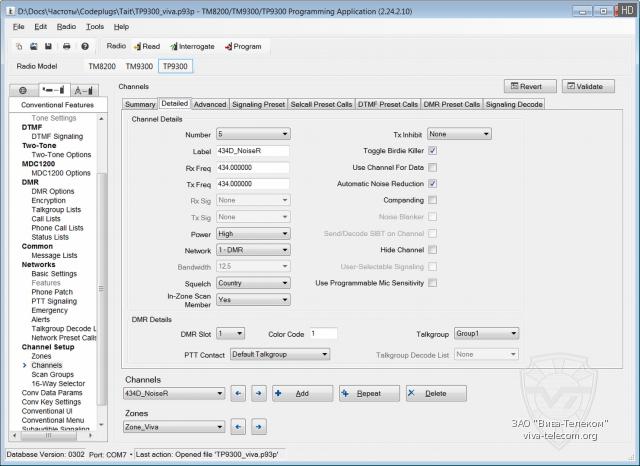The image size is (640, 466).
Task: Open Help via question mark icon
Action: click(85, 46)
